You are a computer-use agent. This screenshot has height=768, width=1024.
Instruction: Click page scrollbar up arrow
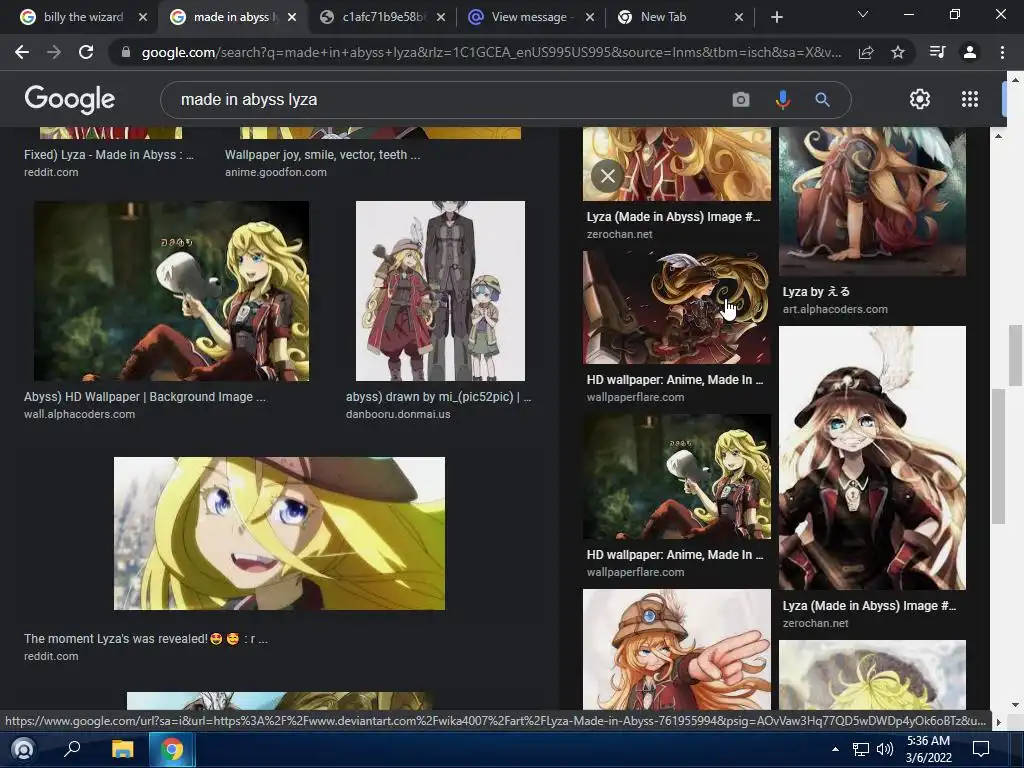tap(1015, 80)
